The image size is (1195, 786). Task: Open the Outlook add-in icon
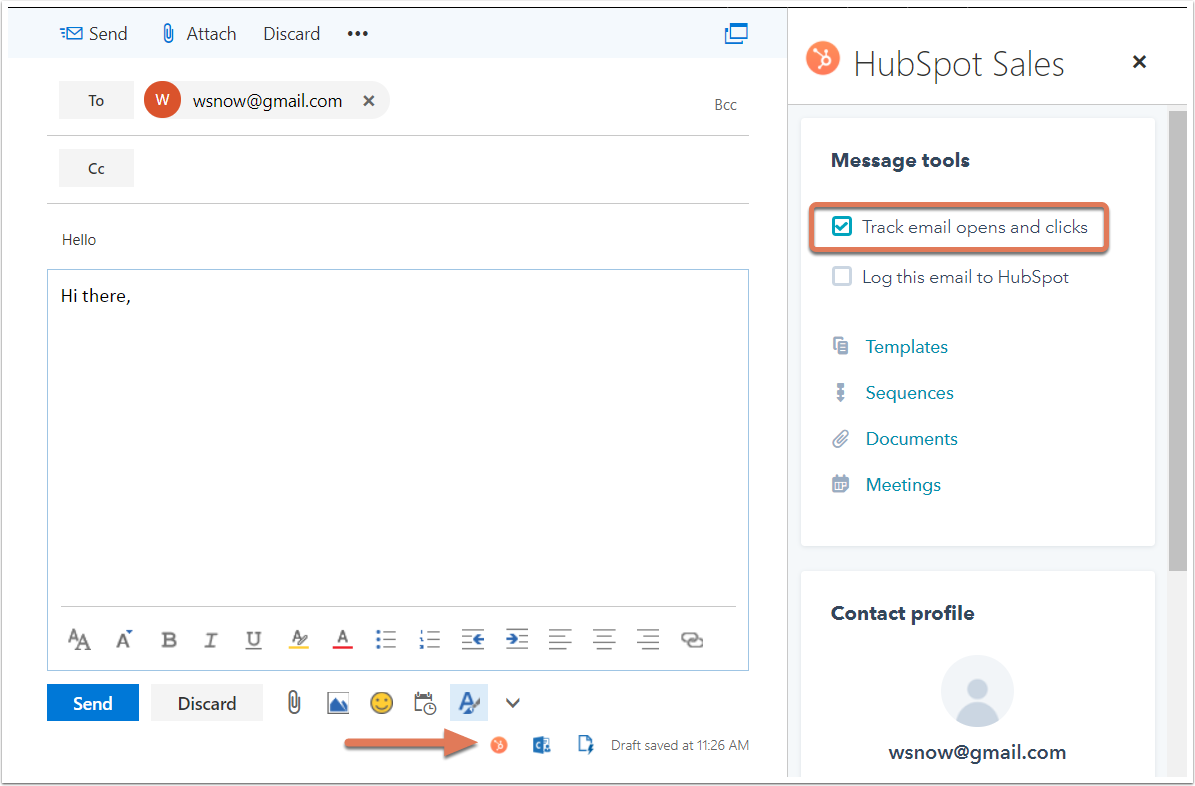[x=542, y=745]
